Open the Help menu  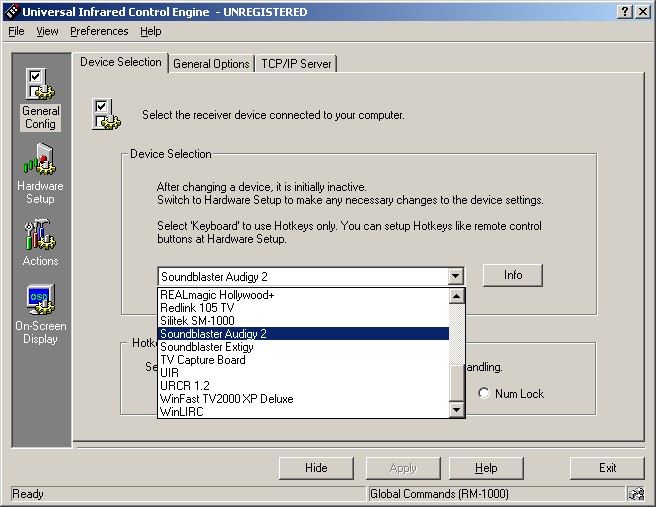coord(151,31)
